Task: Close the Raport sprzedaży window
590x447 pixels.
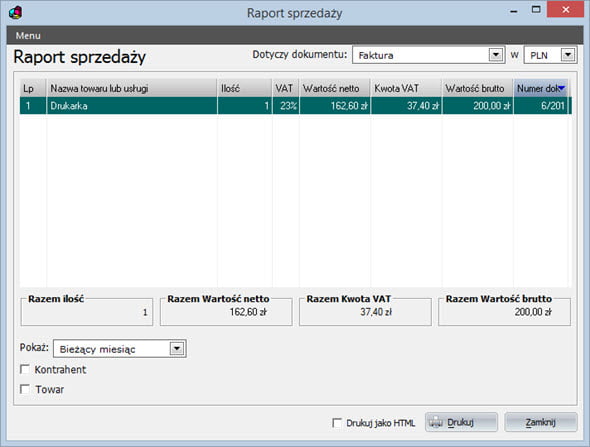Action: [566, 10]
